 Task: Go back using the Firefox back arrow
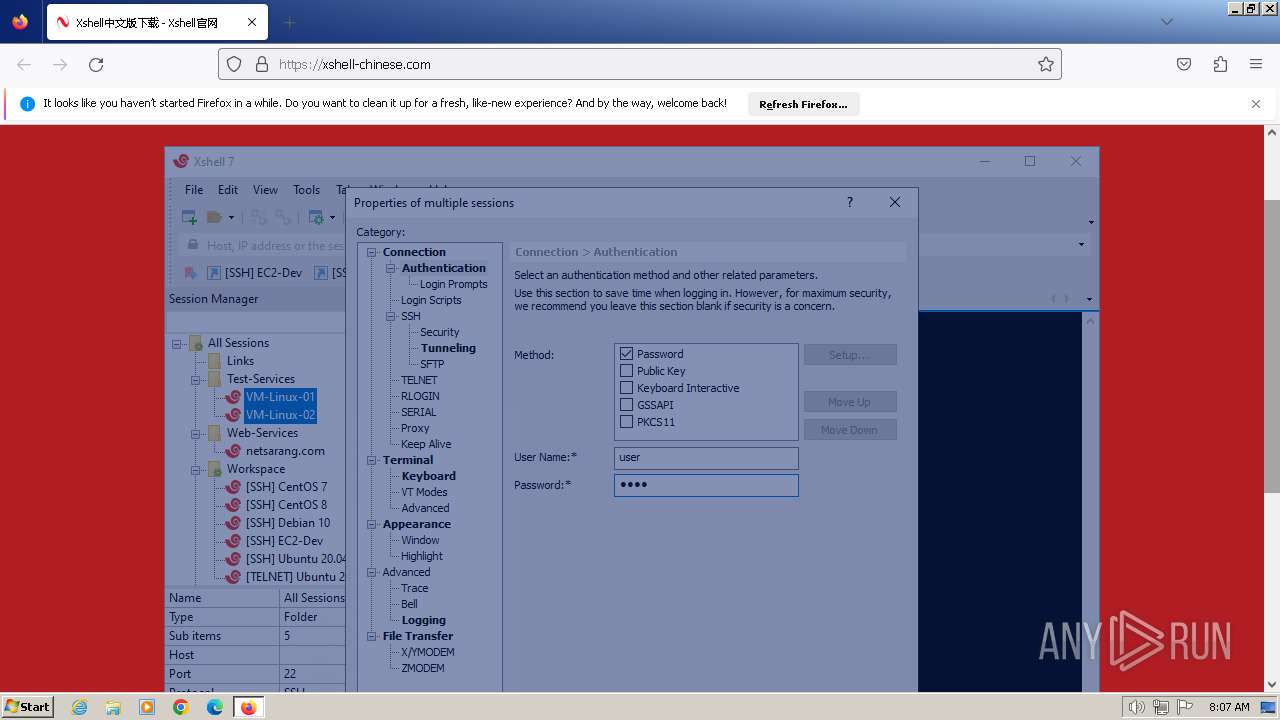coord(24,64)
